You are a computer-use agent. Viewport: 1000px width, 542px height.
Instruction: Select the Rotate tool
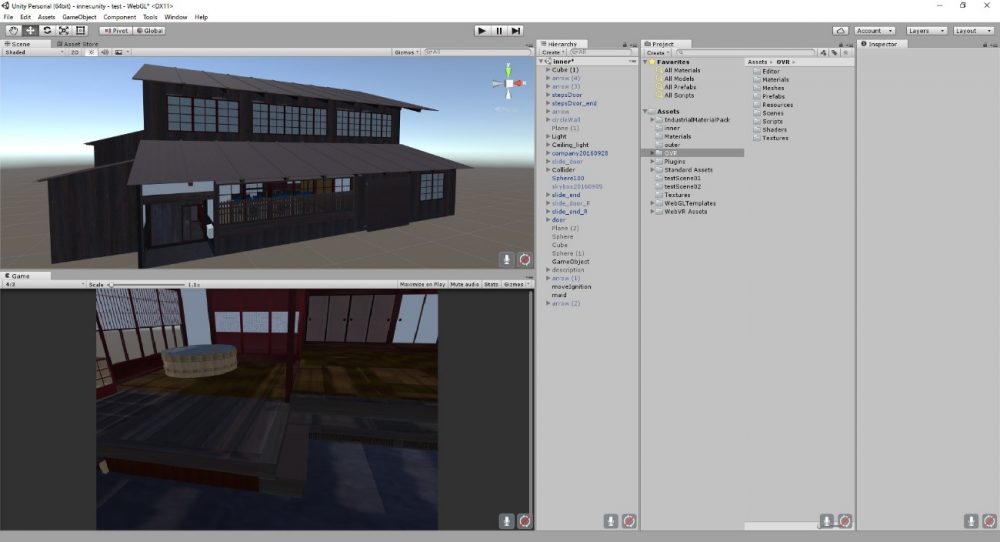coord(47,31)
